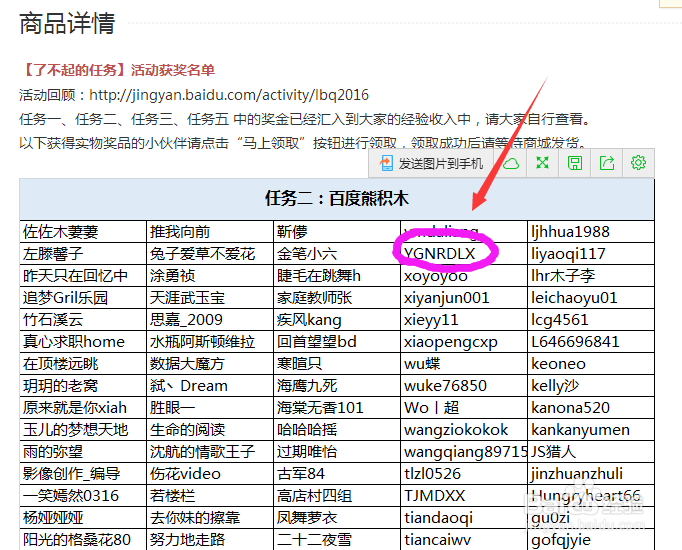Click the red 活动获奖名单 heading
This screenshot has width=682, height=550.
coord(173,70)
